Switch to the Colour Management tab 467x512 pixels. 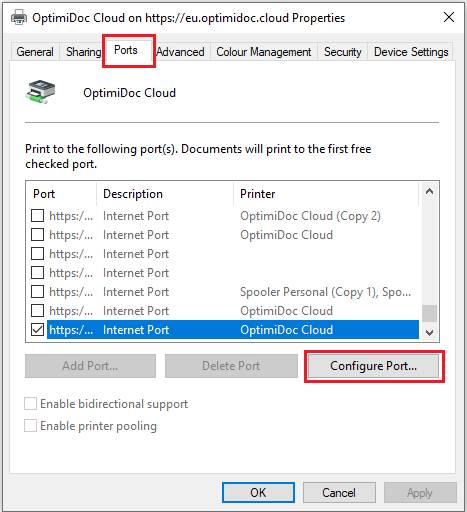(x=263, y=52)
